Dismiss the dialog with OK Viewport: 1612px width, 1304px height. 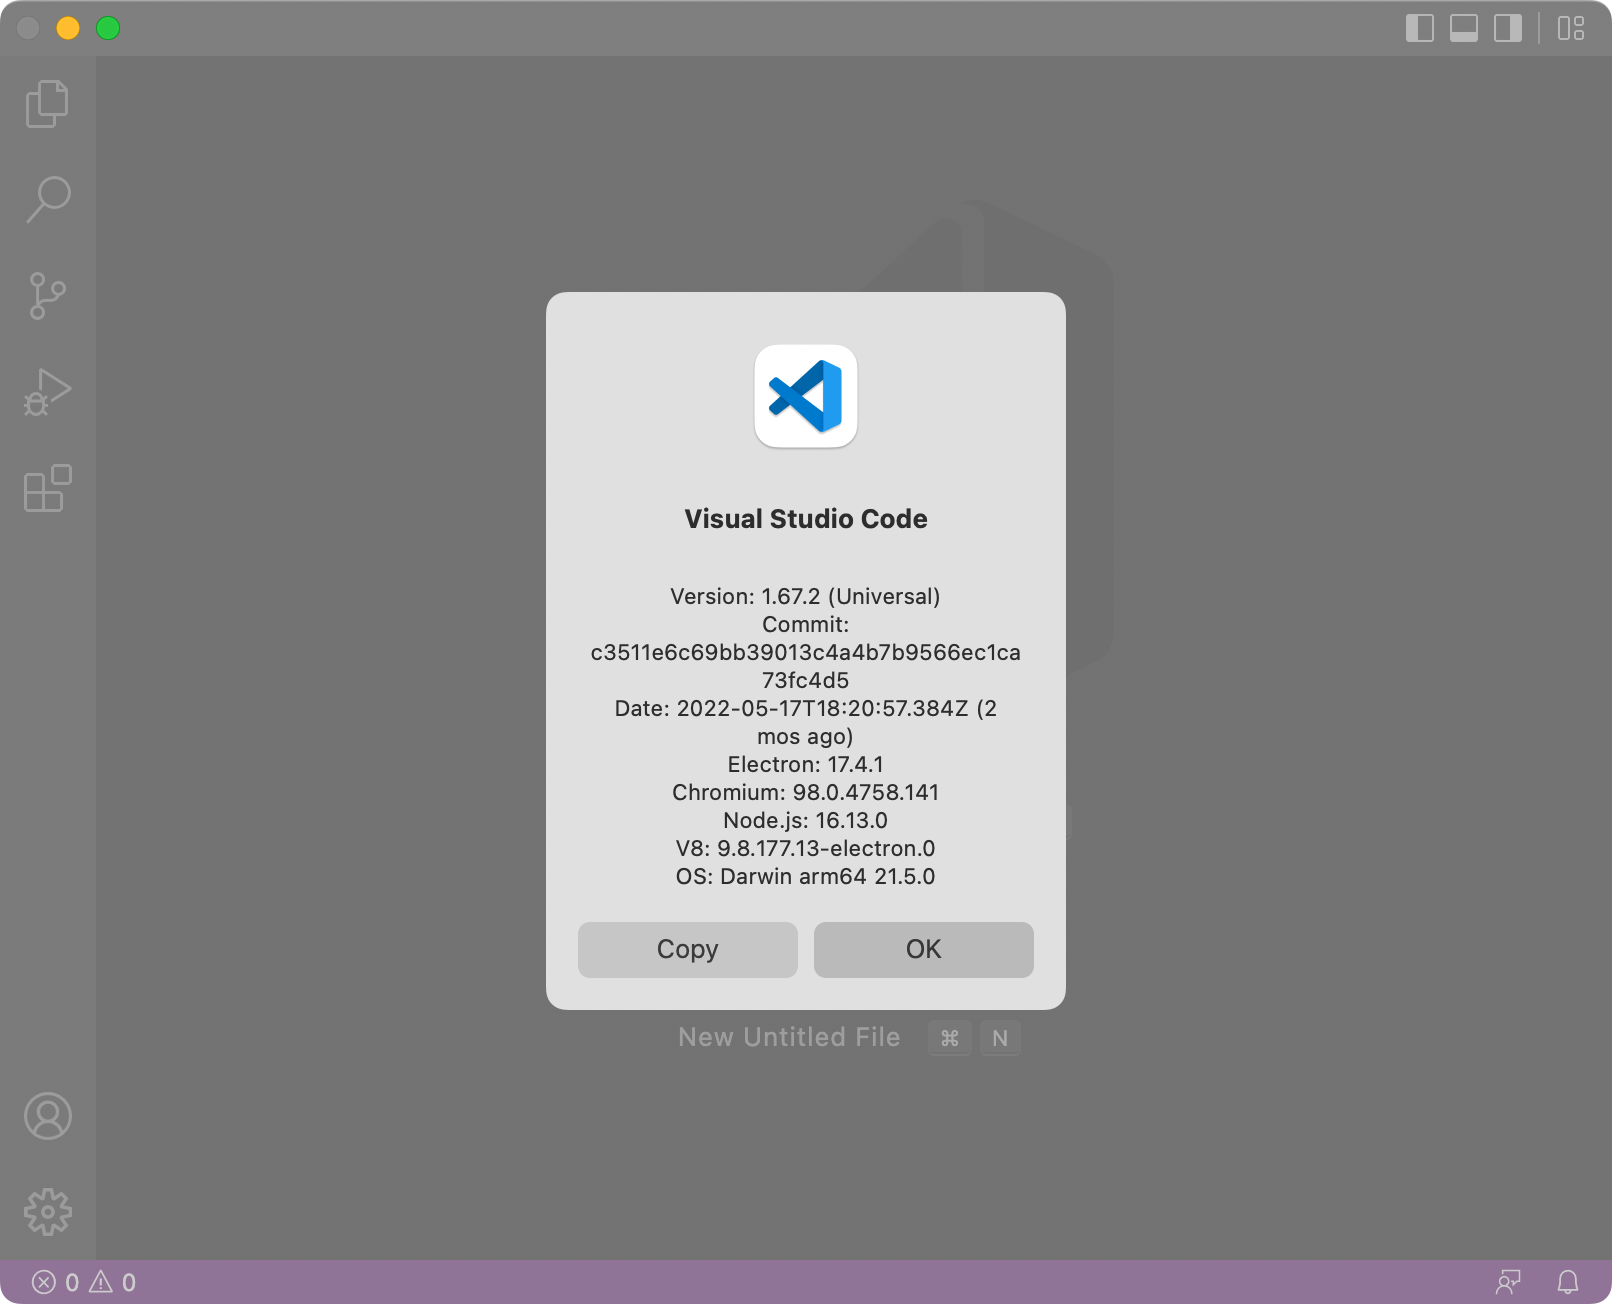(x=922, y=950)
